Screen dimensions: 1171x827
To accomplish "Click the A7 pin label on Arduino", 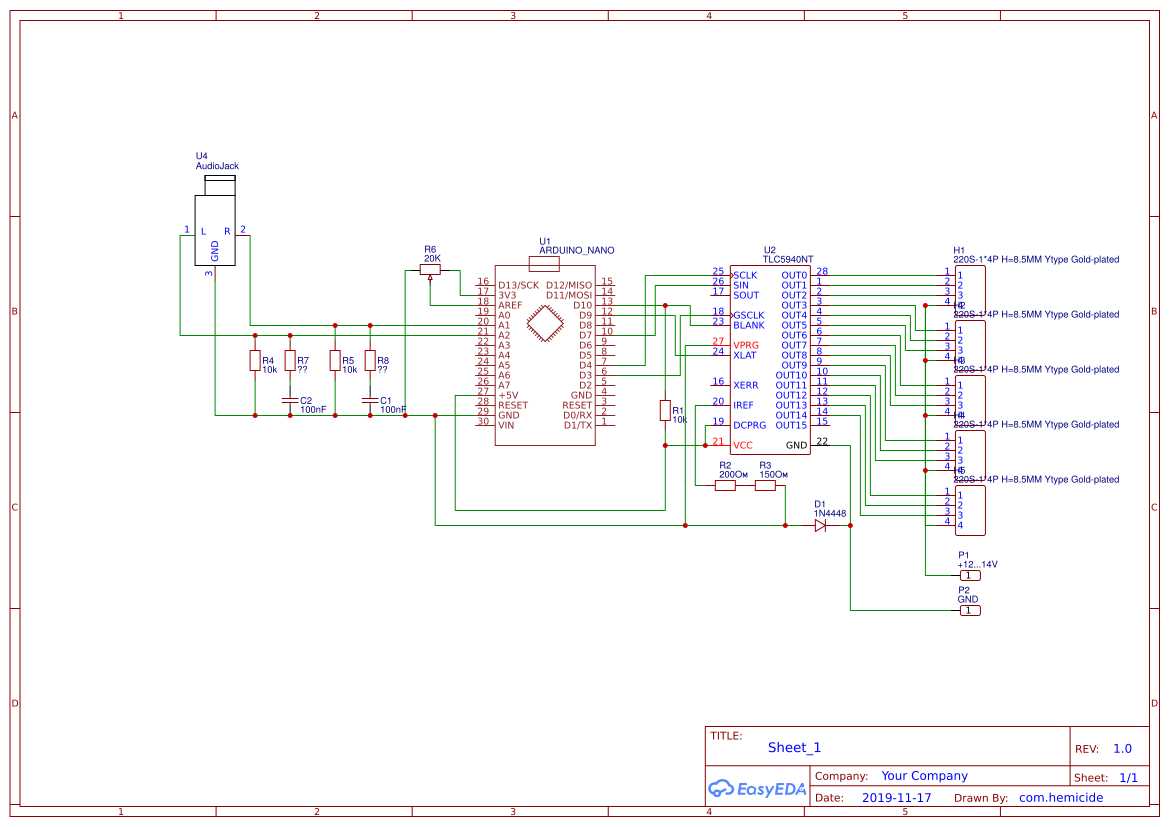I will click(504, 385).
